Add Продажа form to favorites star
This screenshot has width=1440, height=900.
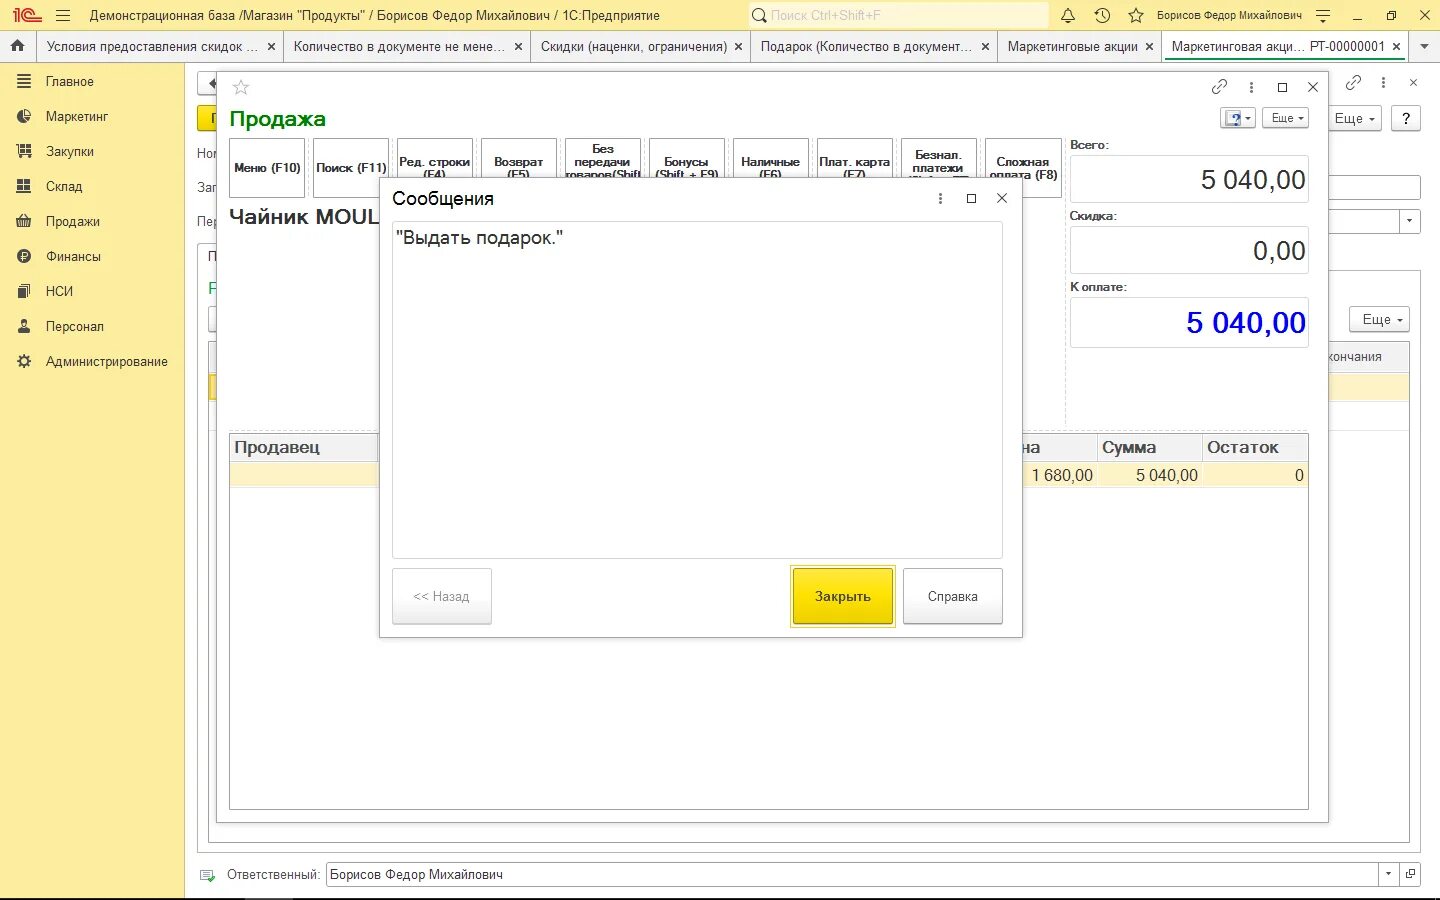click(x=241, y=87)
